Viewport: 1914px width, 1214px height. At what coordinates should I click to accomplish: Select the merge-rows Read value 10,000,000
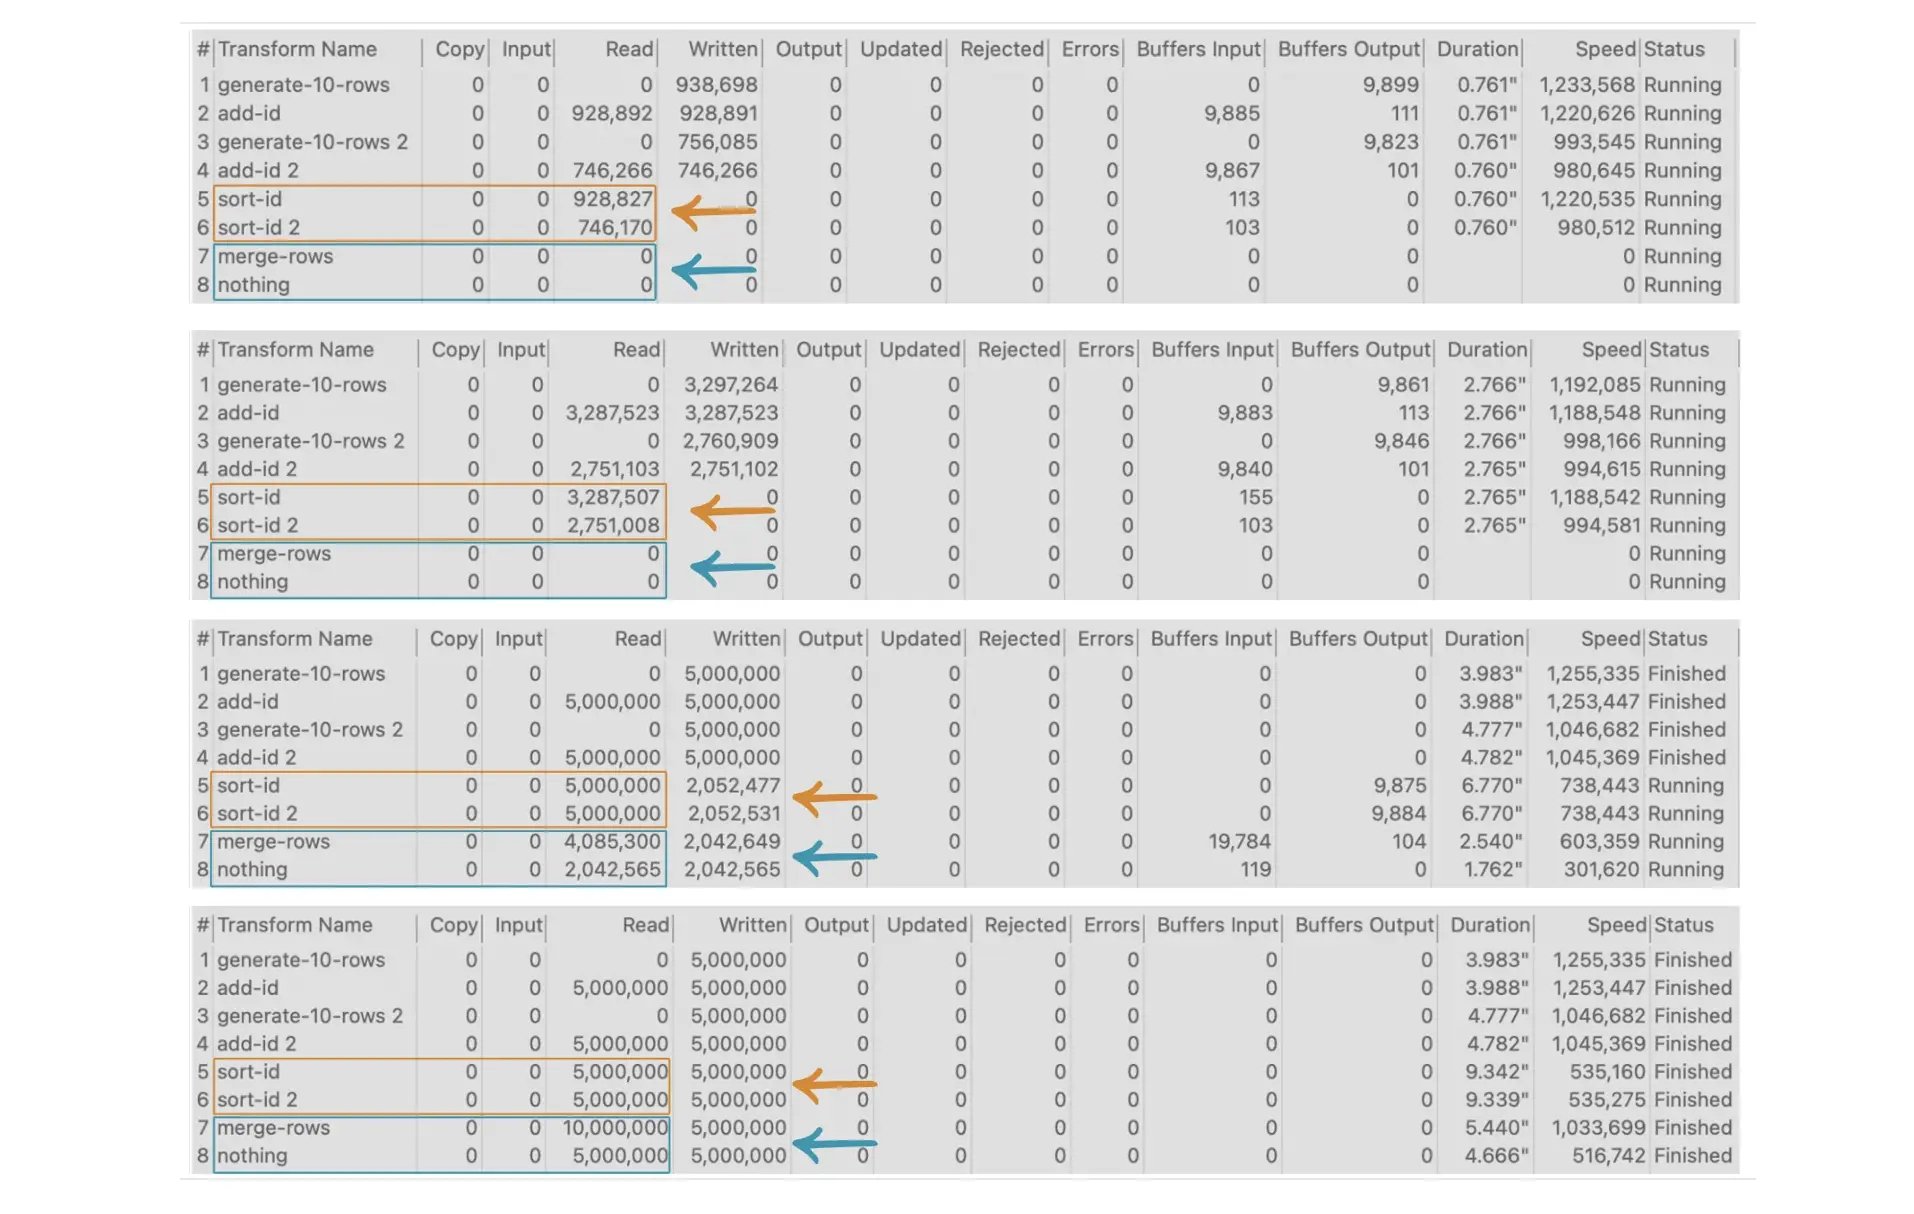click(x=614, y=1128)
